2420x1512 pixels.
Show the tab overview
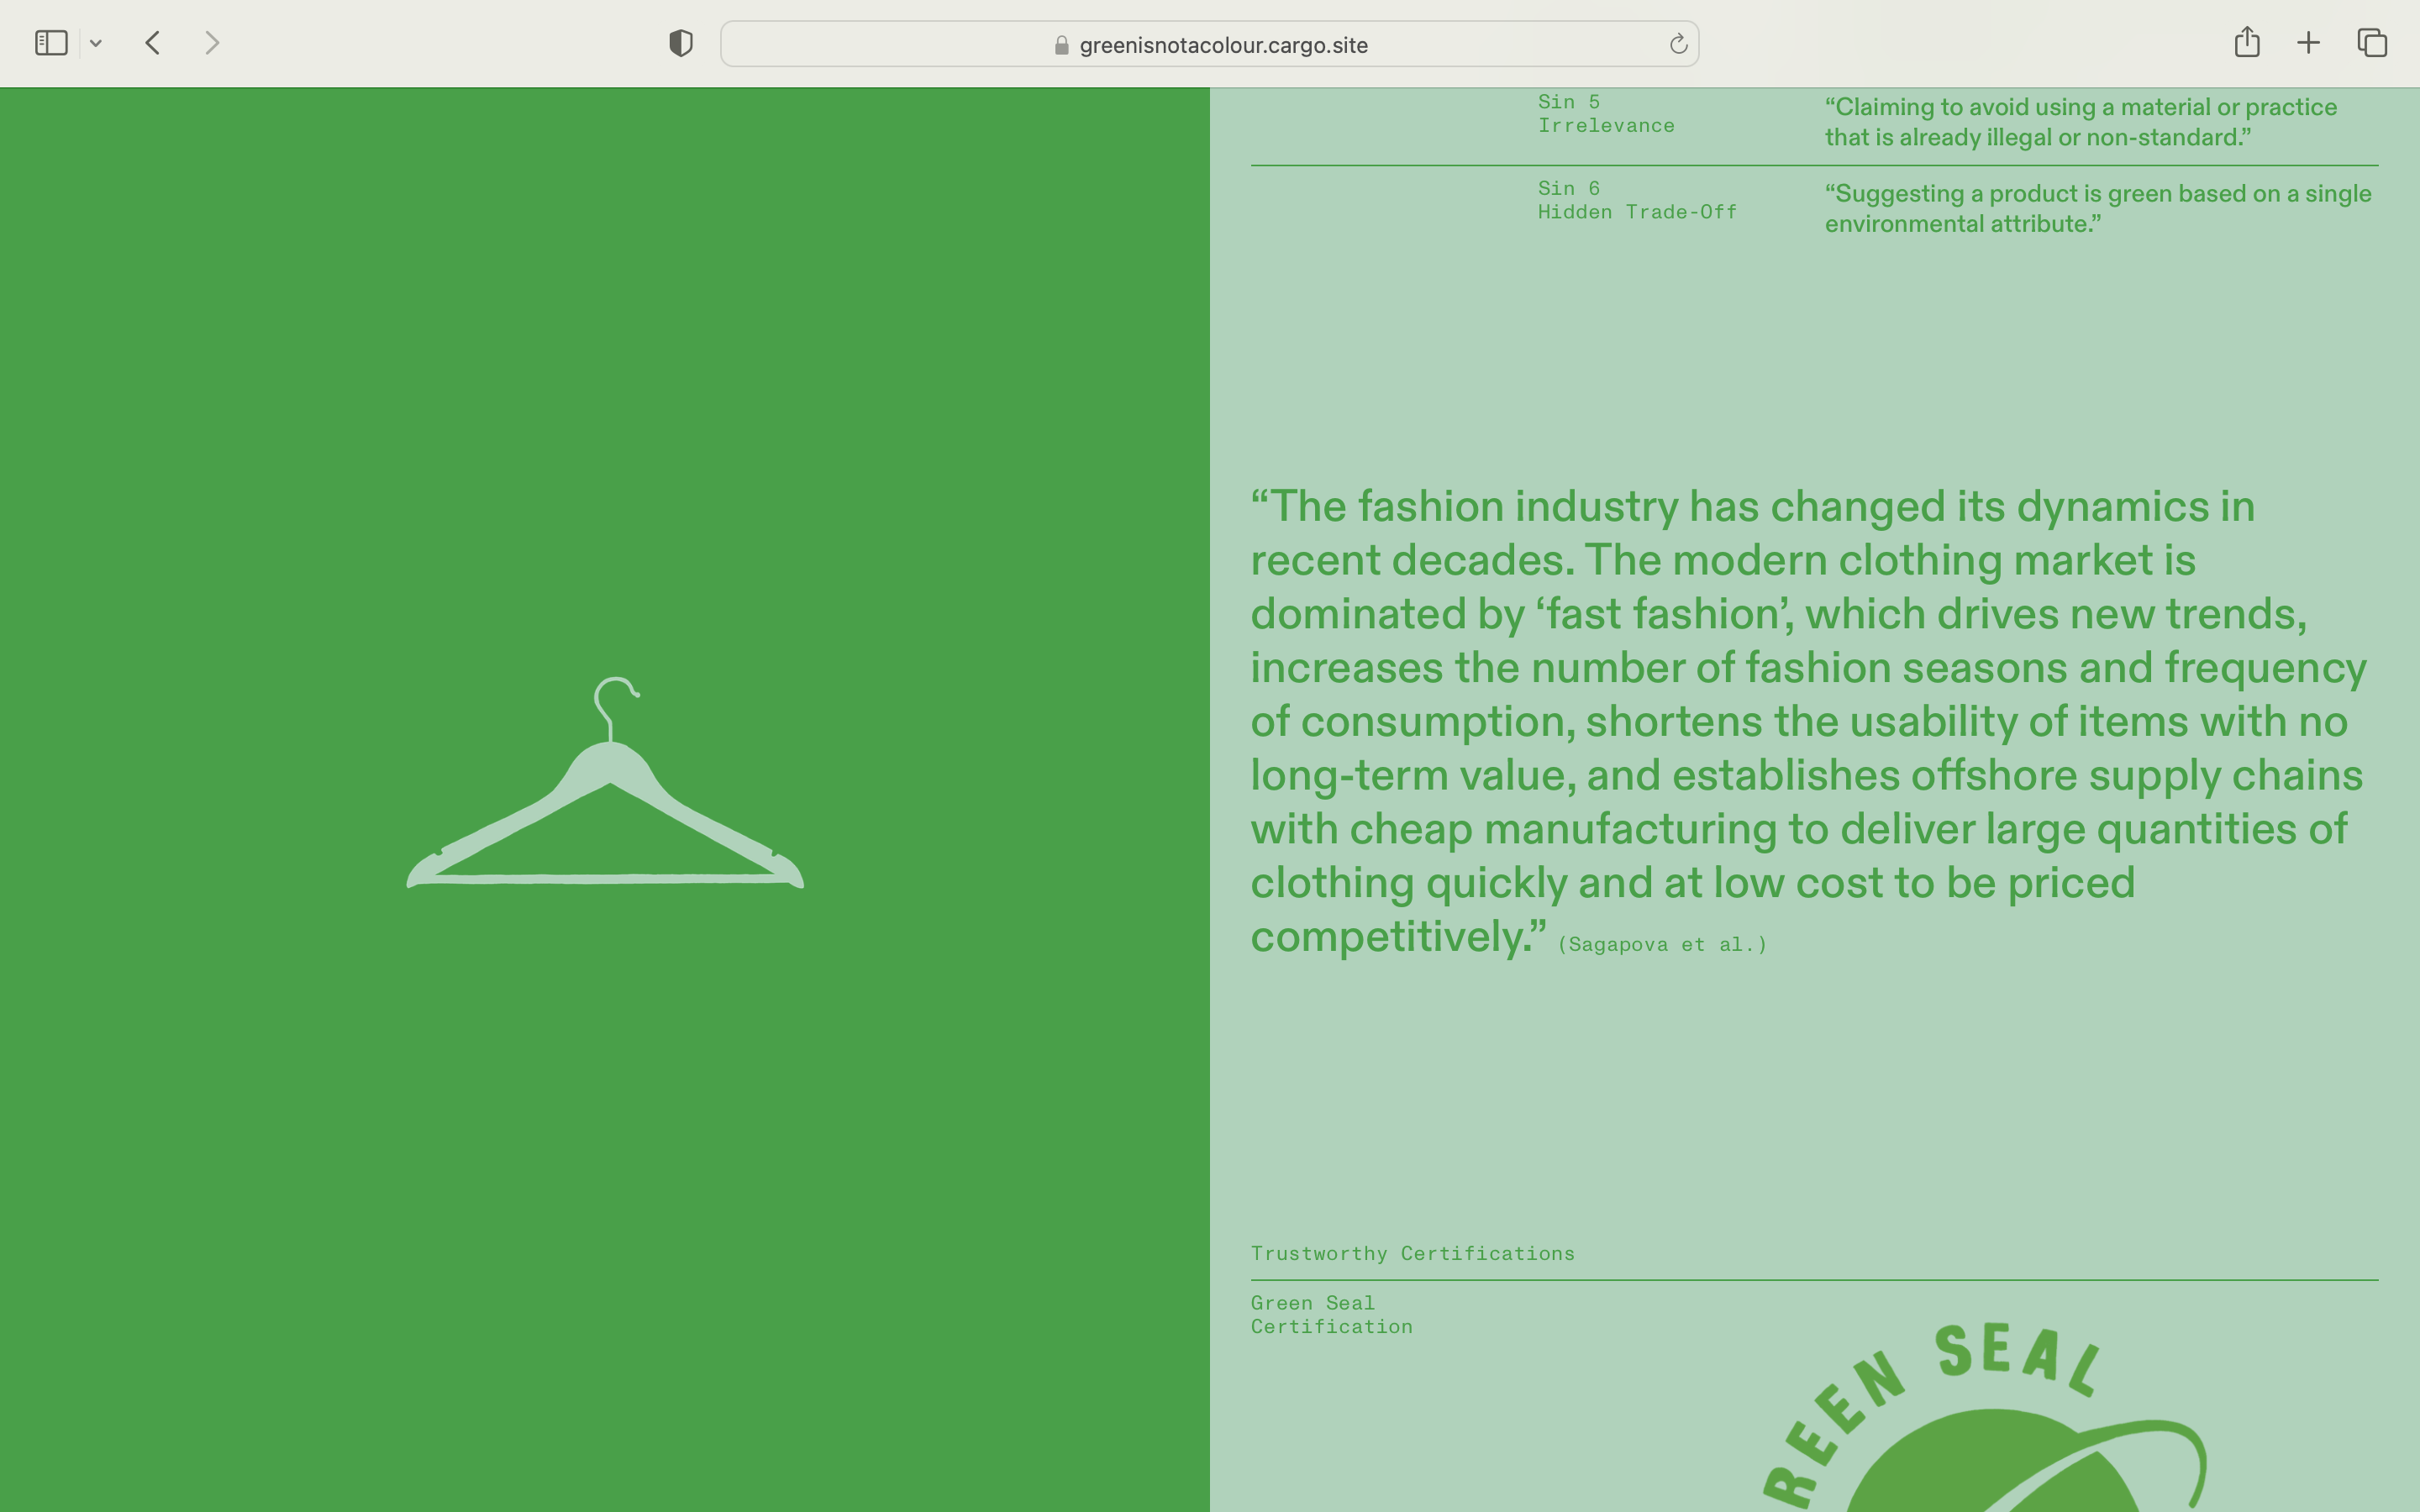tap(2372, 43)
